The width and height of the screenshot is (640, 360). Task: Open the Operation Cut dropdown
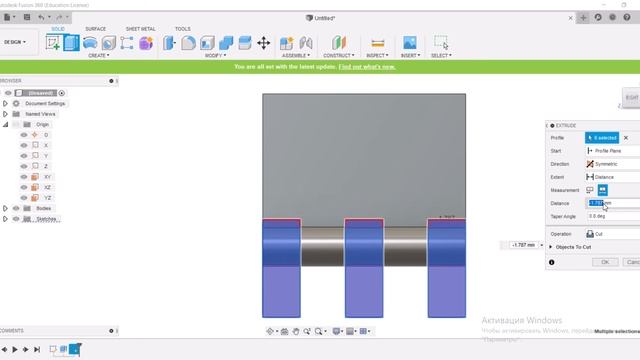point(613,234)
